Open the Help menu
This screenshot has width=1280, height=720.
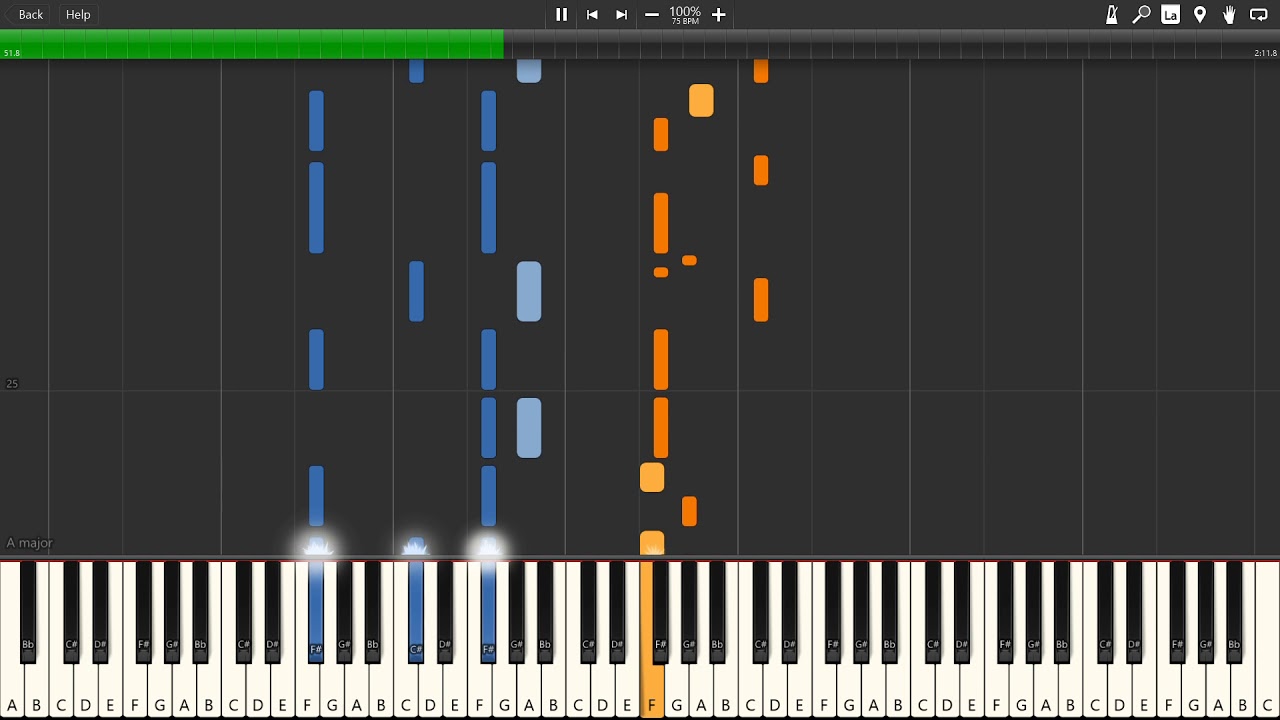(x=78, y=15)
